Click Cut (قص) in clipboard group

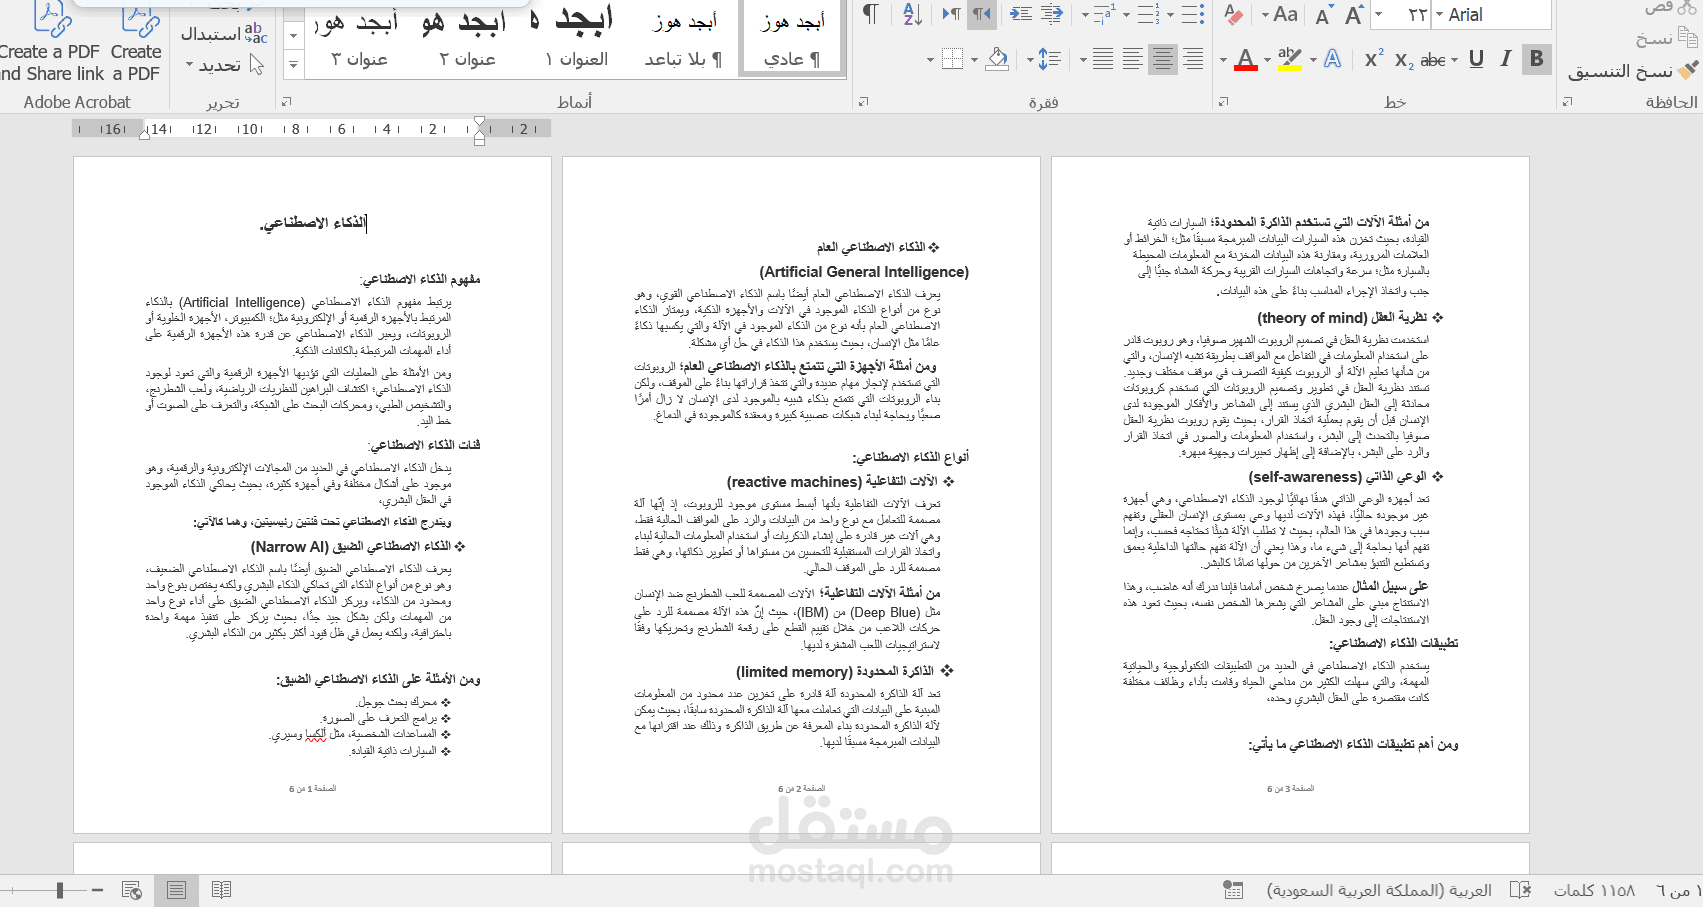(1671, 7)
